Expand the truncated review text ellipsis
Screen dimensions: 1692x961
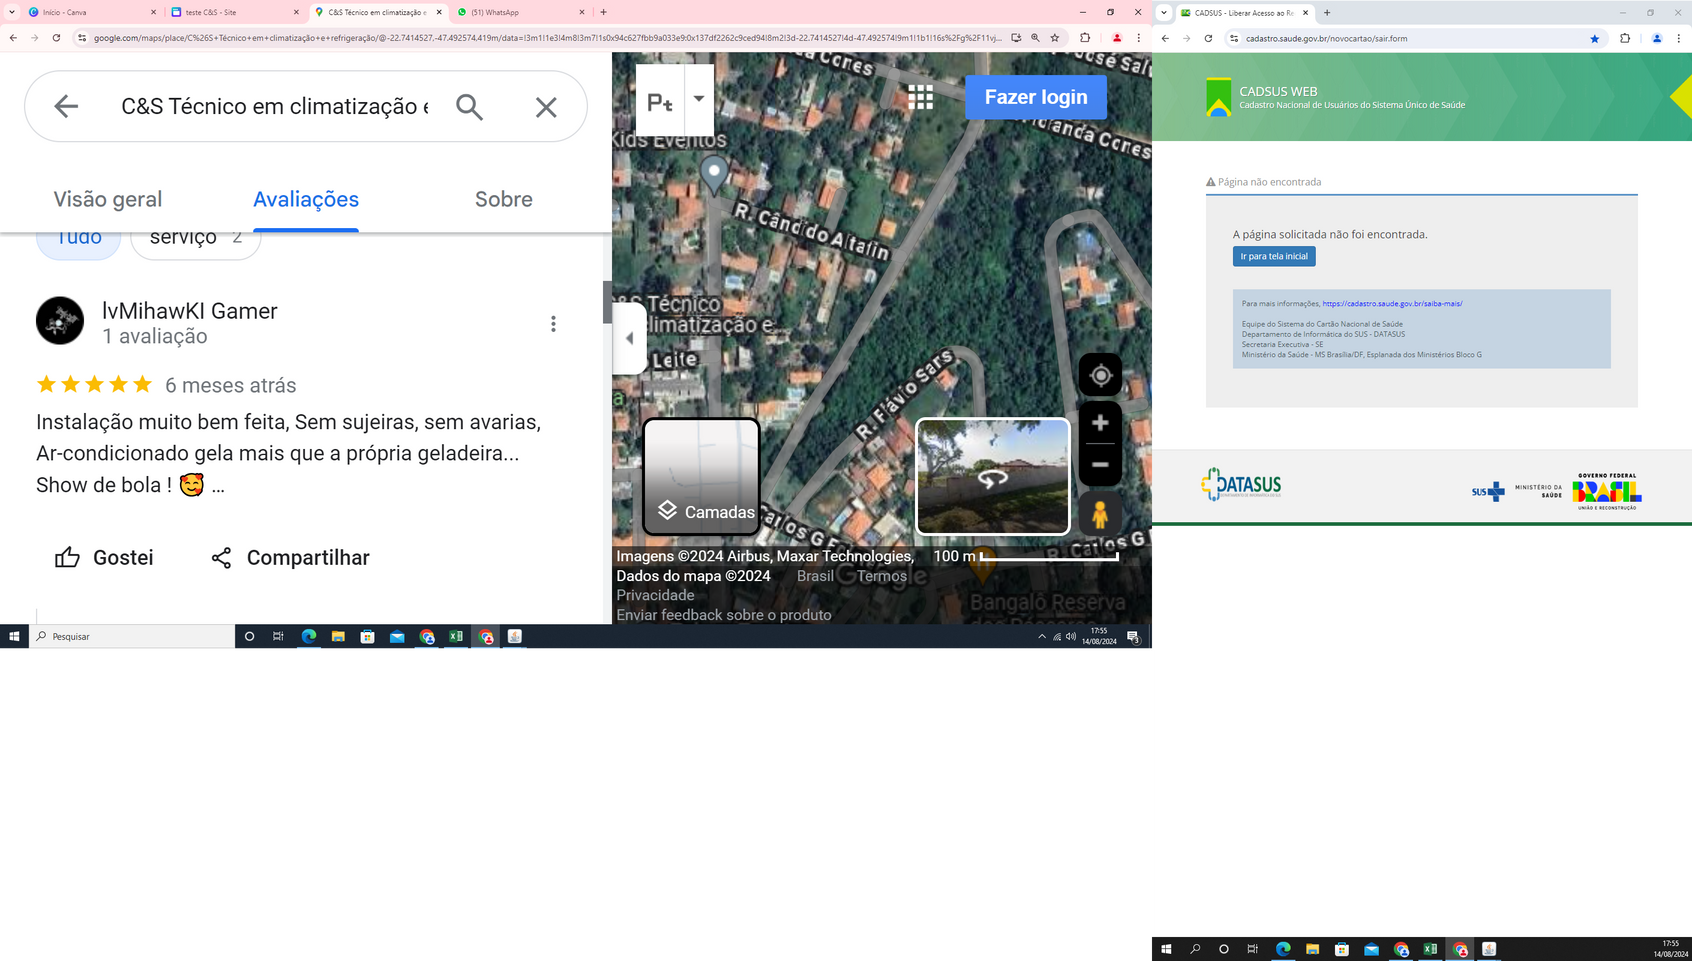tap(218, 486)
